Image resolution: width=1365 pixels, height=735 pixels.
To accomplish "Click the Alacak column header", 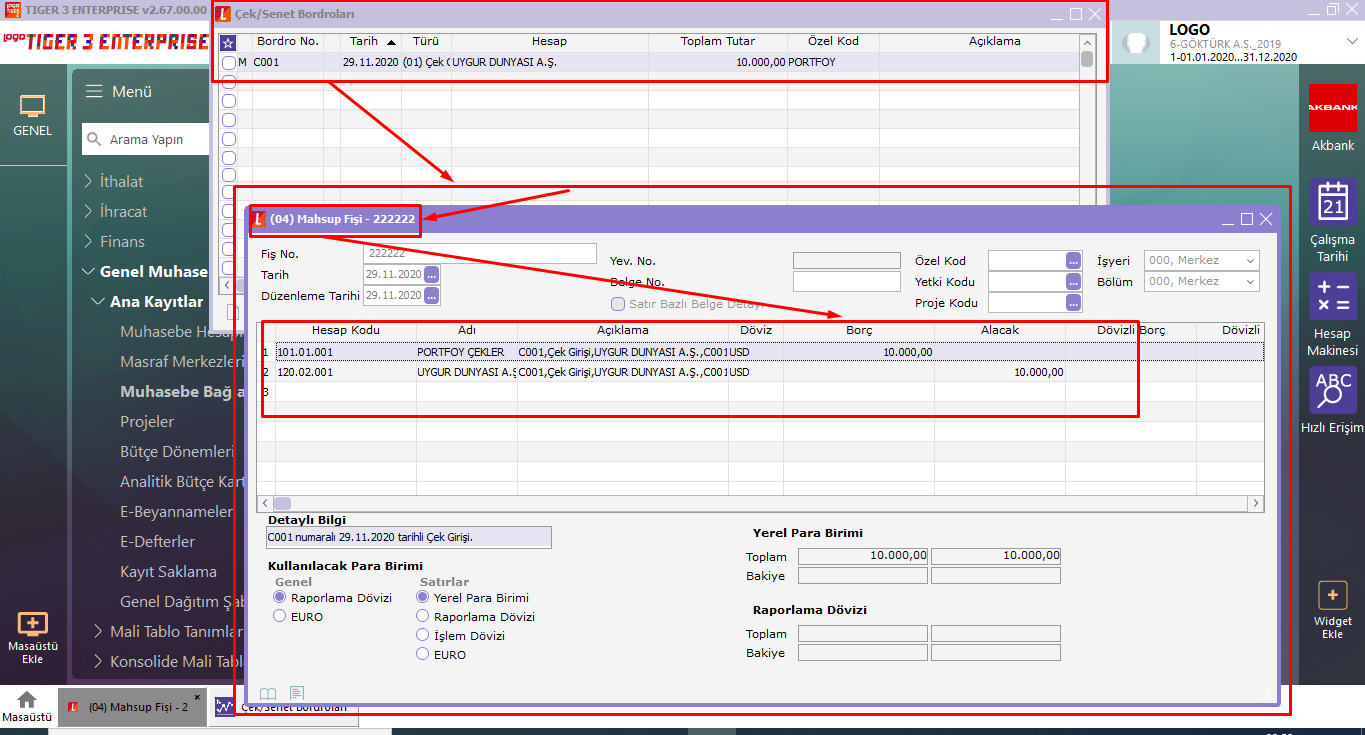I will pyautogui.click(x=1000, y=330).
